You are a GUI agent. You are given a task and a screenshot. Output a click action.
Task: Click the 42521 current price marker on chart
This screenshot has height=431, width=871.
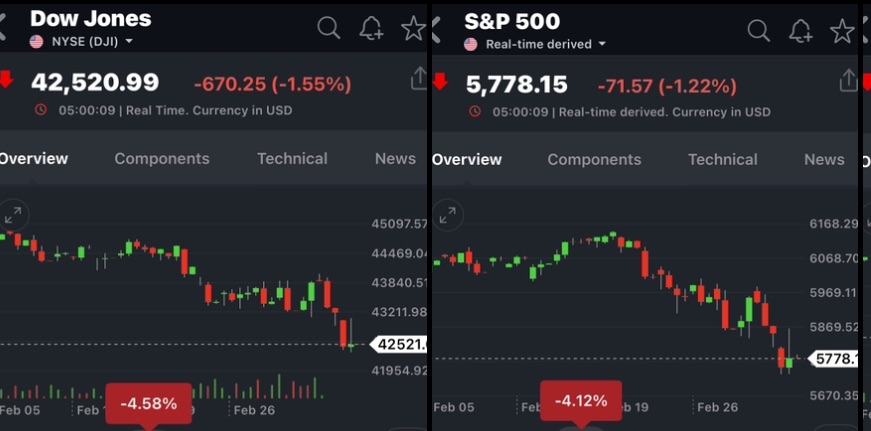[x=399, y=345]
